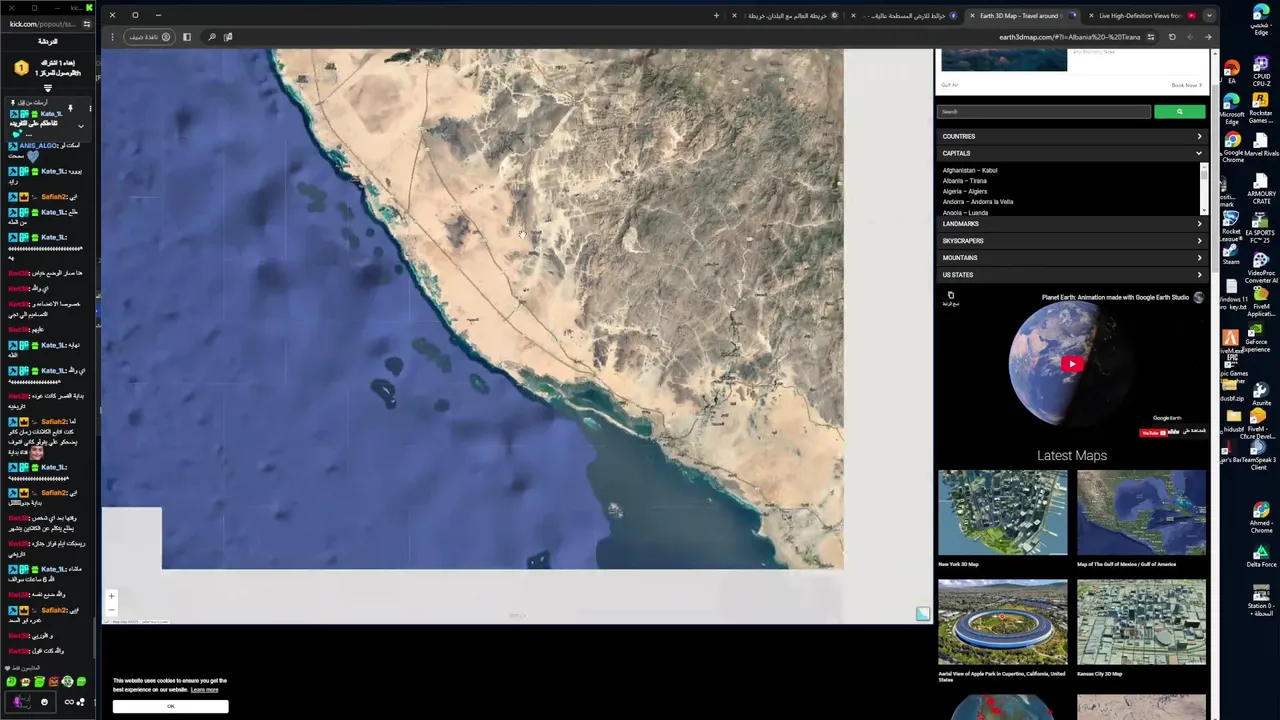Image resolution: width=1280 pixels, height=720 pixels.
Task: Select Afghanistan - Kabul from capitals list
Action: tap(970, 170)
